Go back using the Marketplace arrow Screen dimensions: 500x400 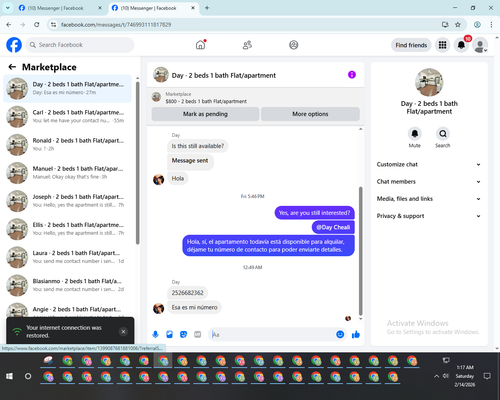click(12, 67)
